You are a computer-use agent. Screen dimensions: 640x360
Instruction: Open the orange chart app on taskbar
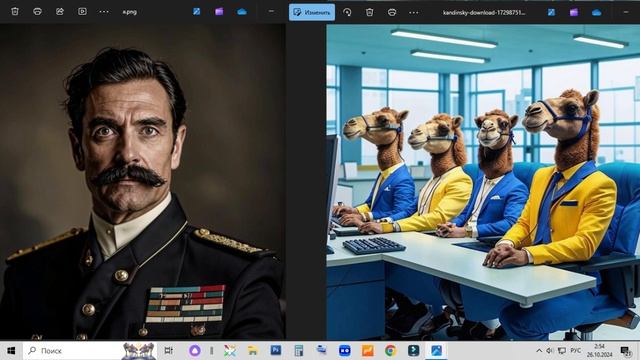click(368, 351)
